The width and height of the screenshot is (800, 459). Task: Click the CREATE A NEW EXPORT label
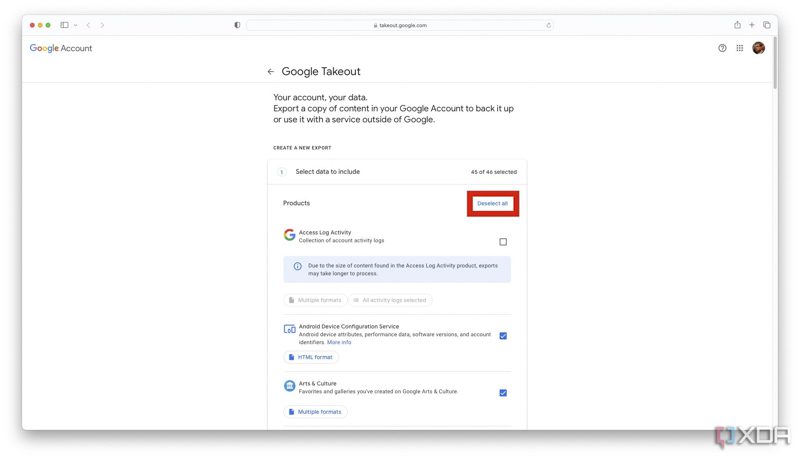click(x=302, y=148)
